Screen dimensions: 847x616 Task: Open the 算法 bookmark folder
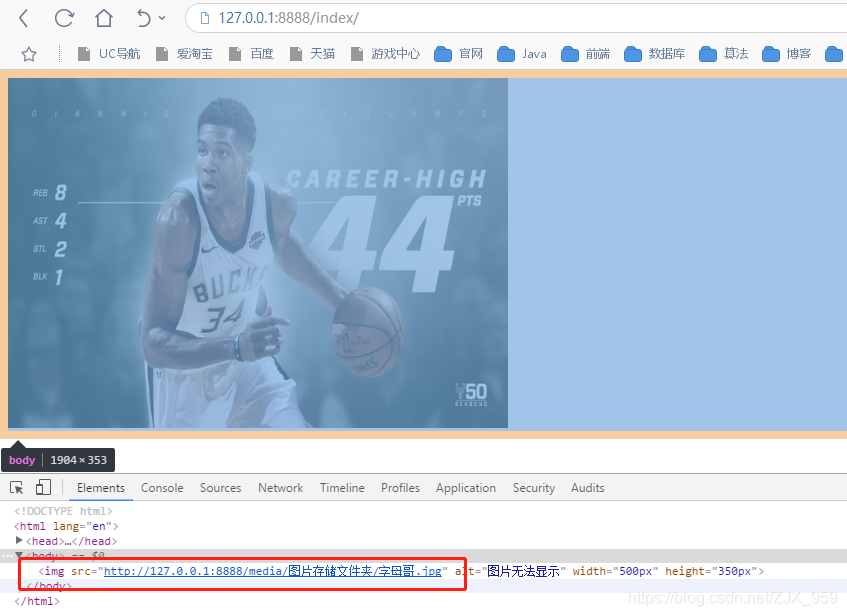[x=724, y=54]
